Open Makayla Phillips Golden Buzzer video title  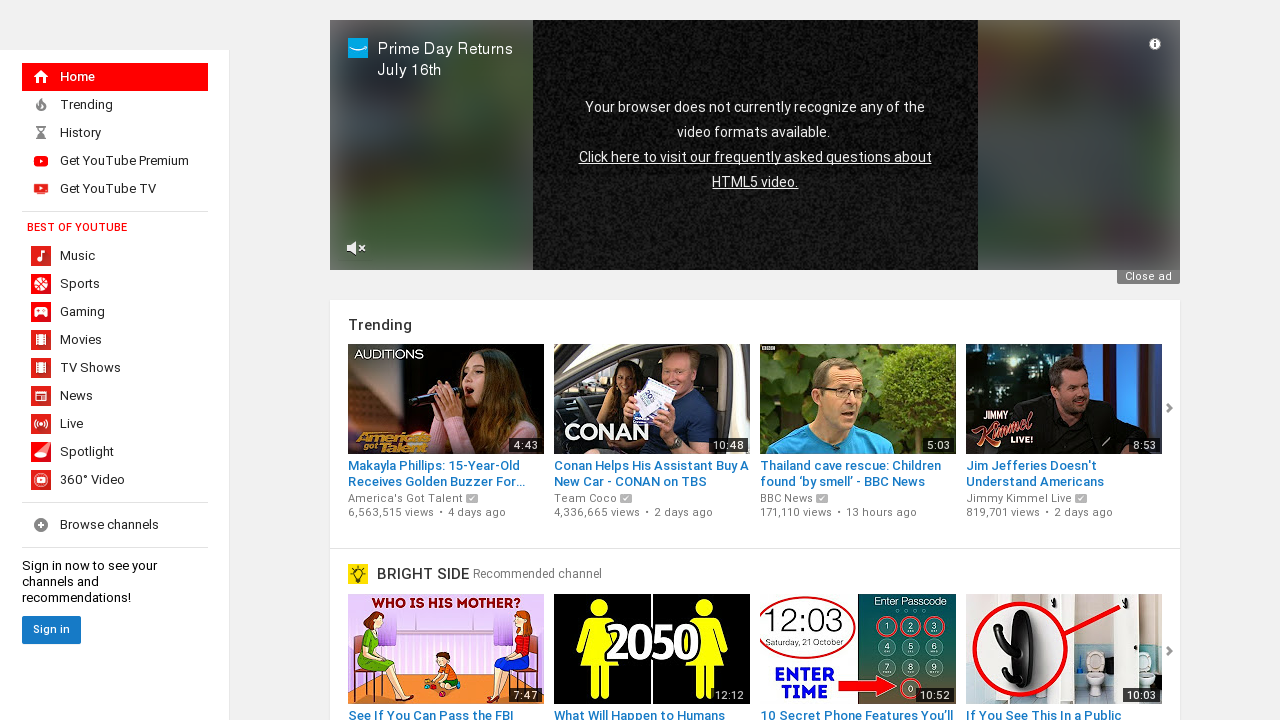(436, 473)
